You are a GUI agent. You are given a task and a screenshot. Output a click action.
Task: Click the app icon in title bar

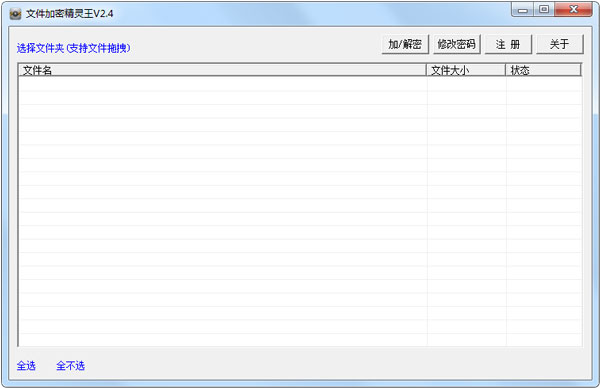(15, 14)
